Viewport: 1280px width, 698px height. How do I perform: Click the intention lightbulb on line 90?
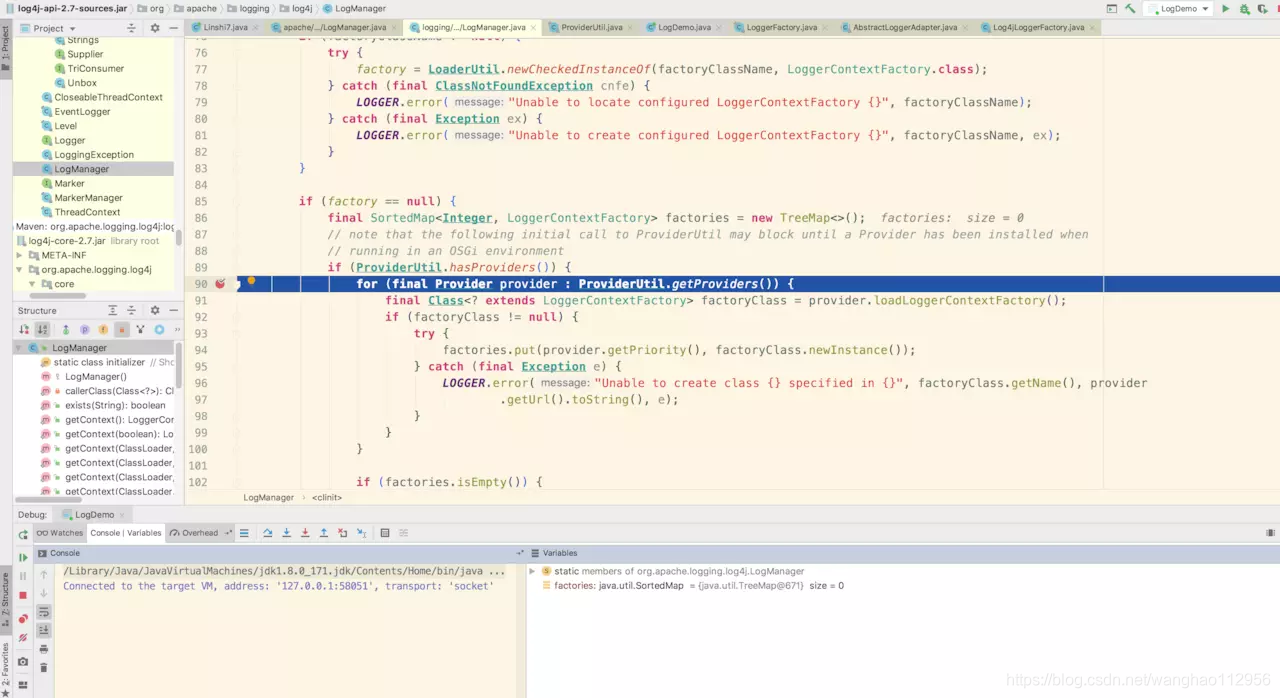pos(251,281)
